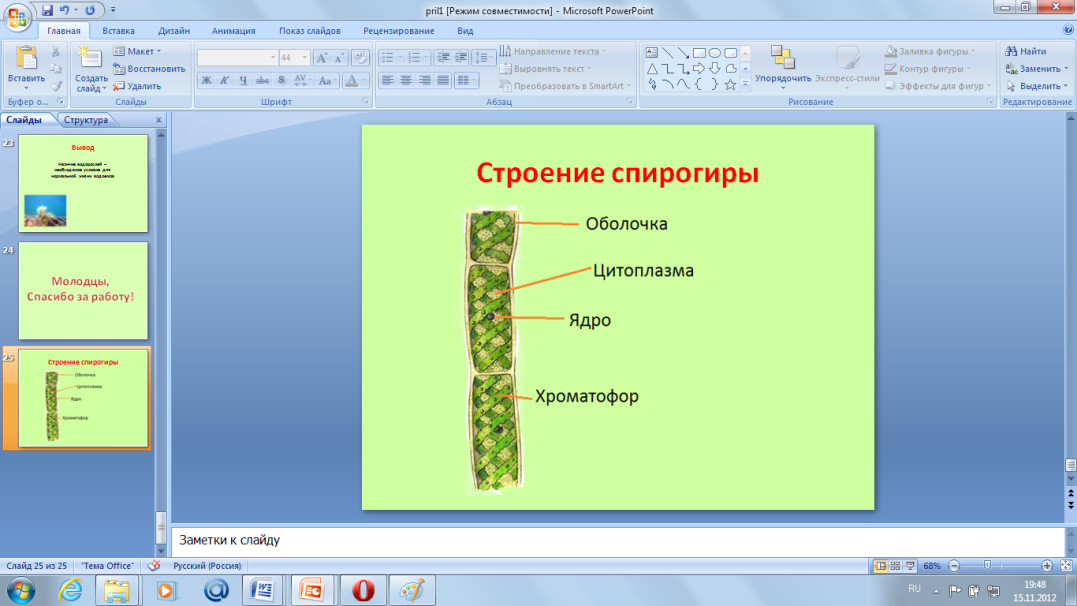The width and height of the screenshot is (1077, 606).
Task: Start slideshow view from status bar
Action: pos(910,566)
